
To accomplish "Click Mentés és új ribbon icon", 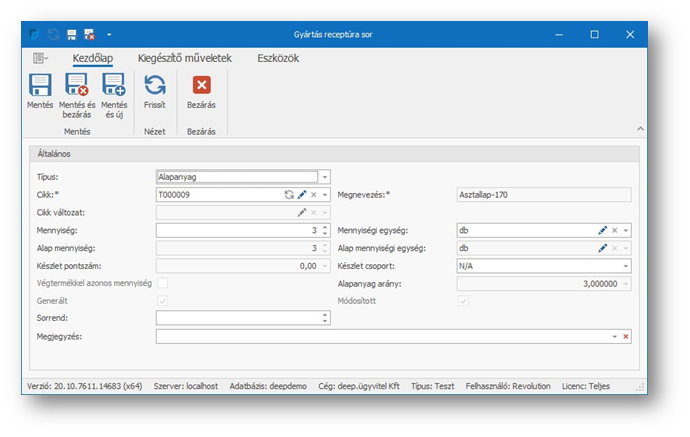I will 114,86.
